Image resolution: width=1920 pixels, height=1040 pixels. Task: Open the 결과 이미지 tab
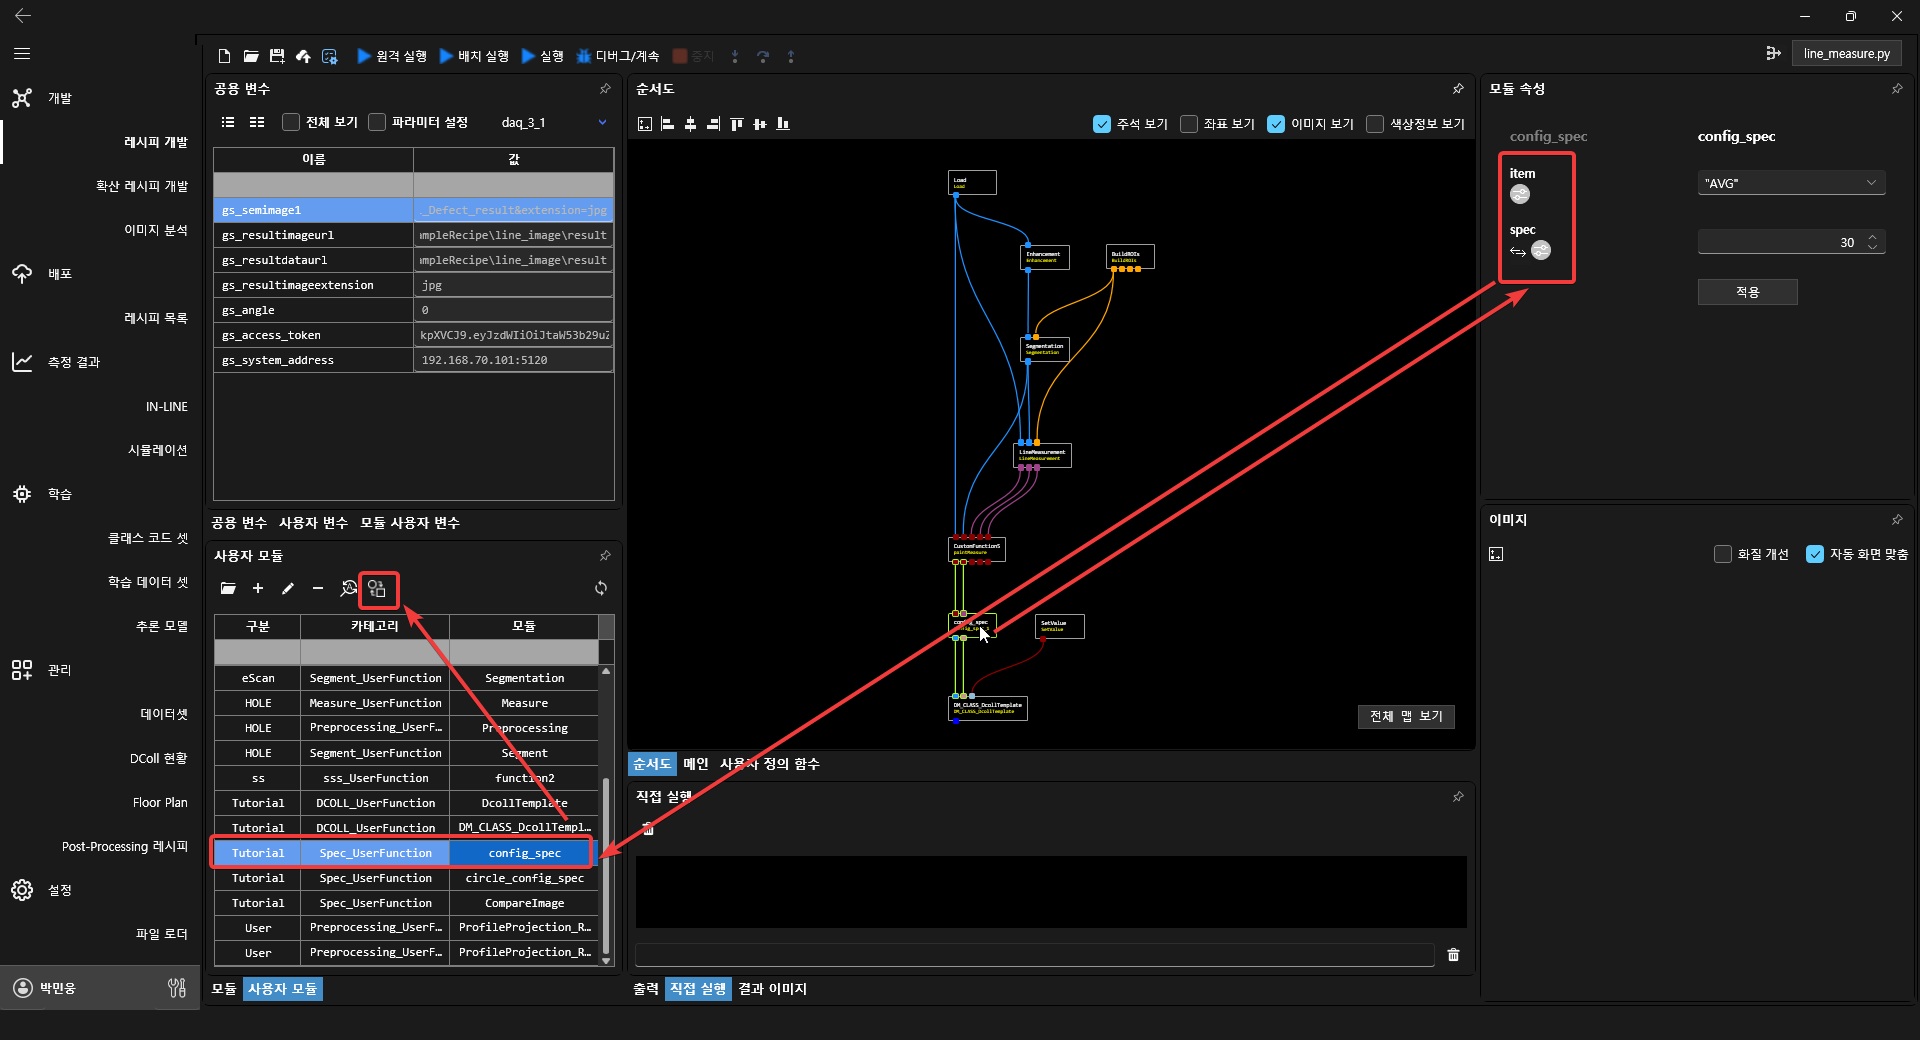[772, 989]
